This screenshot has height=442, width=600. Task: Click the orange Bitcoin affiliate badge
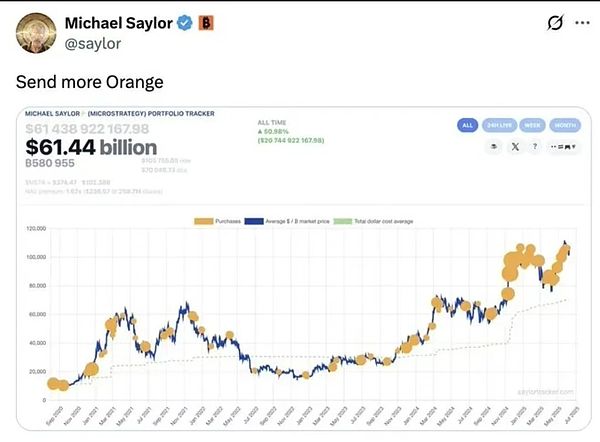tap(205, 22)
